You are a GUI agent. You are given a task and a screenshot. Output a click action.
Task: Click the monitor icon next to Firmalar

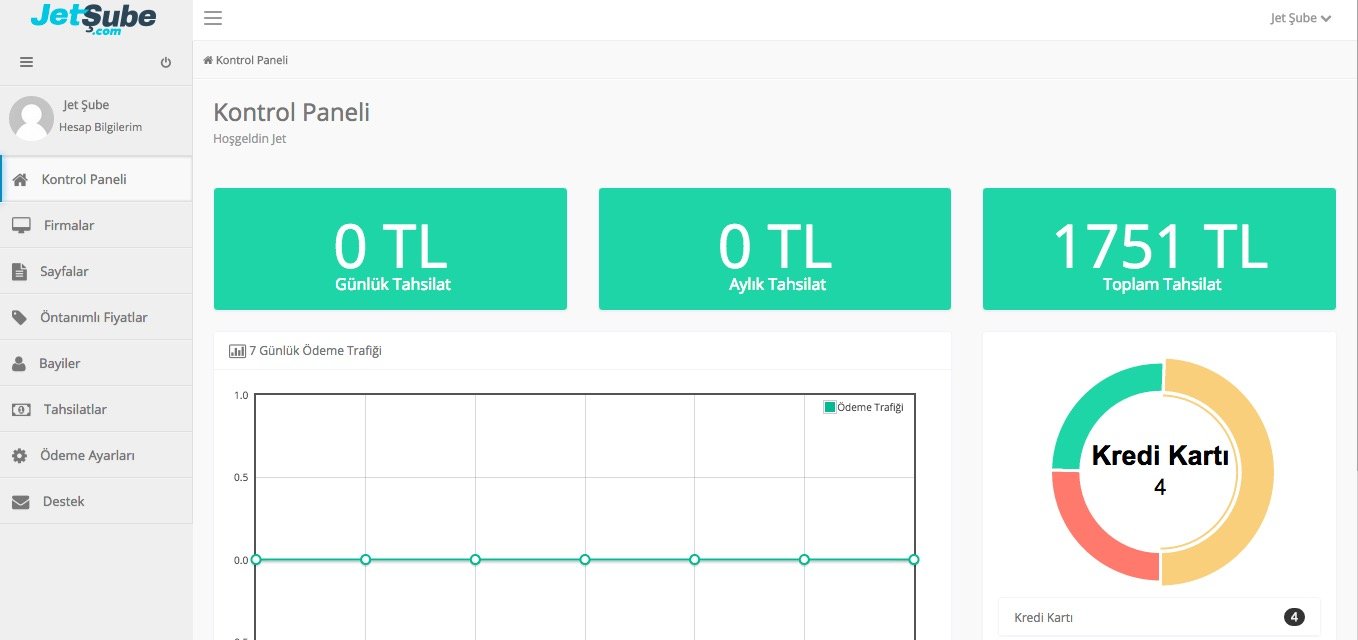[x=21, y=226]
